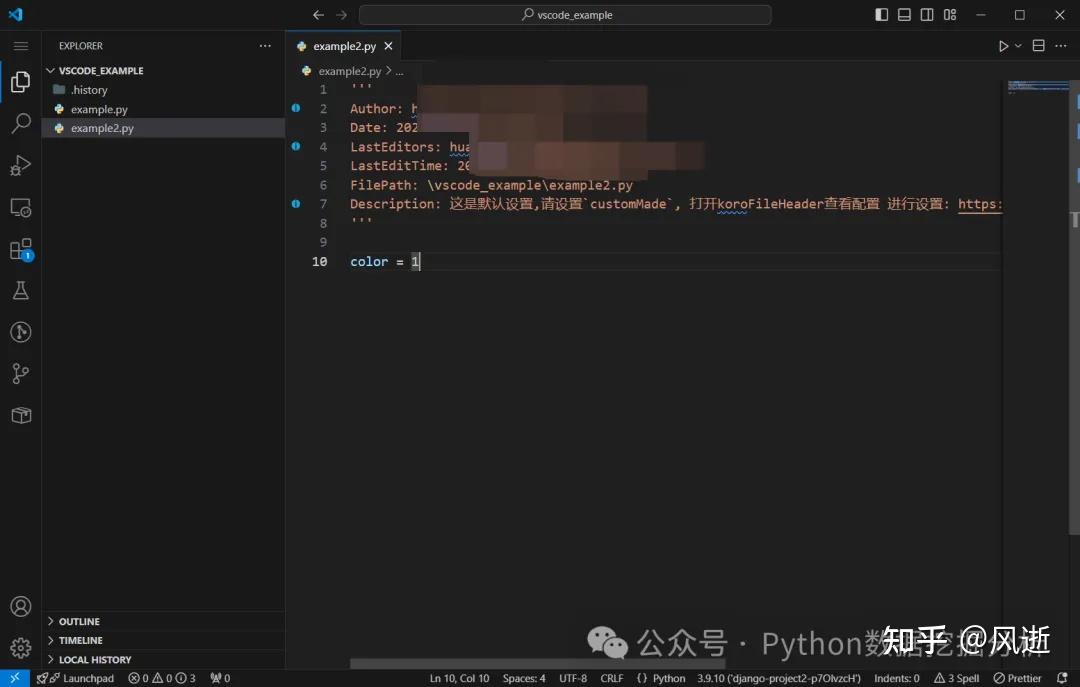Select the example2.py editor tab
1080x687 pixels.
[343, 46]
